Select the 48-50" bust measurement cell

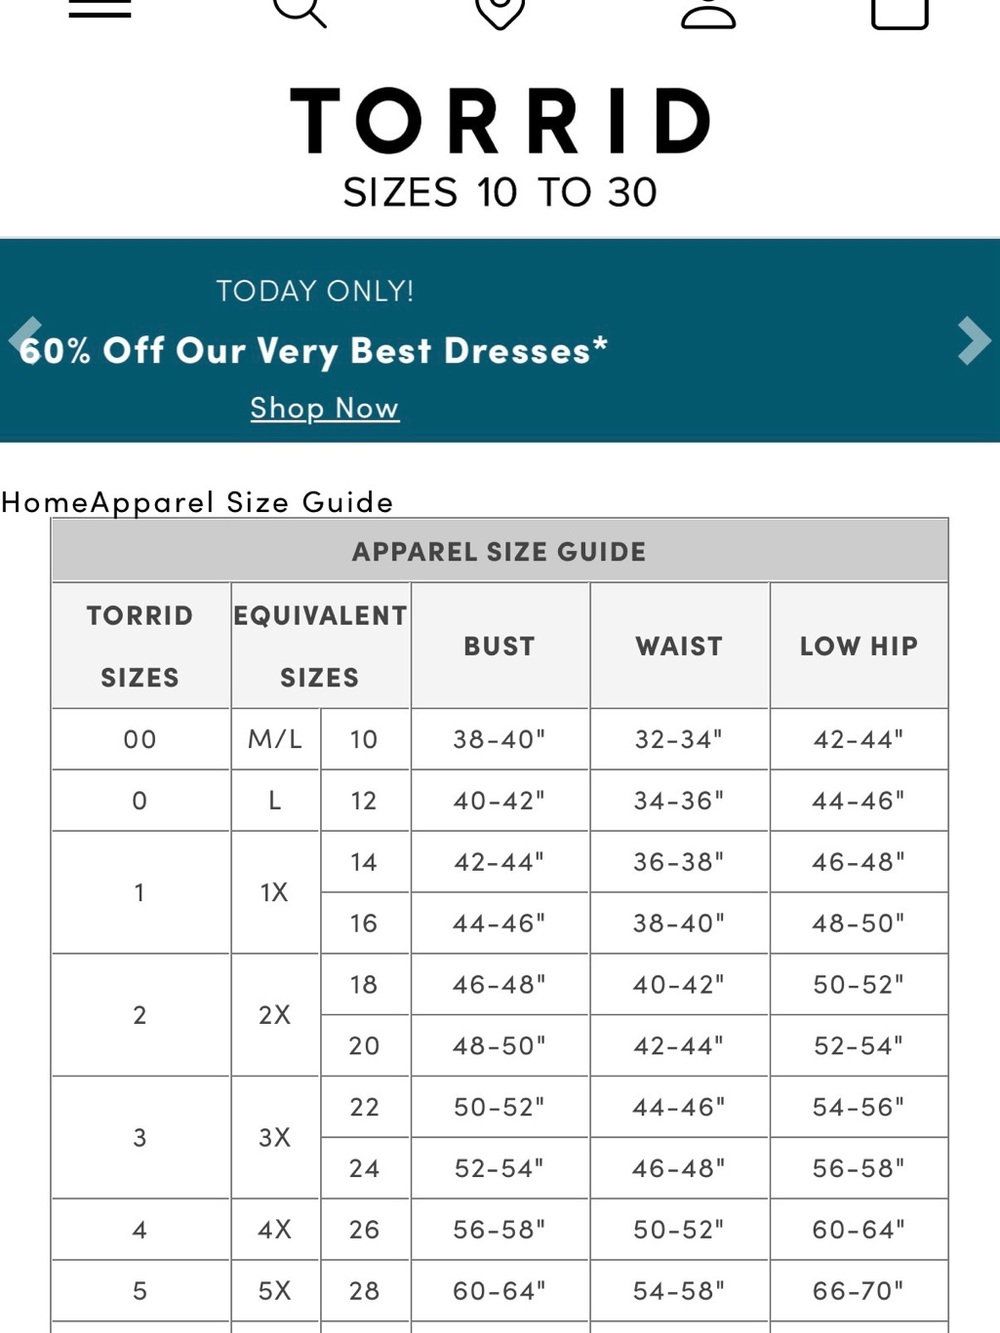point(499,1046)
